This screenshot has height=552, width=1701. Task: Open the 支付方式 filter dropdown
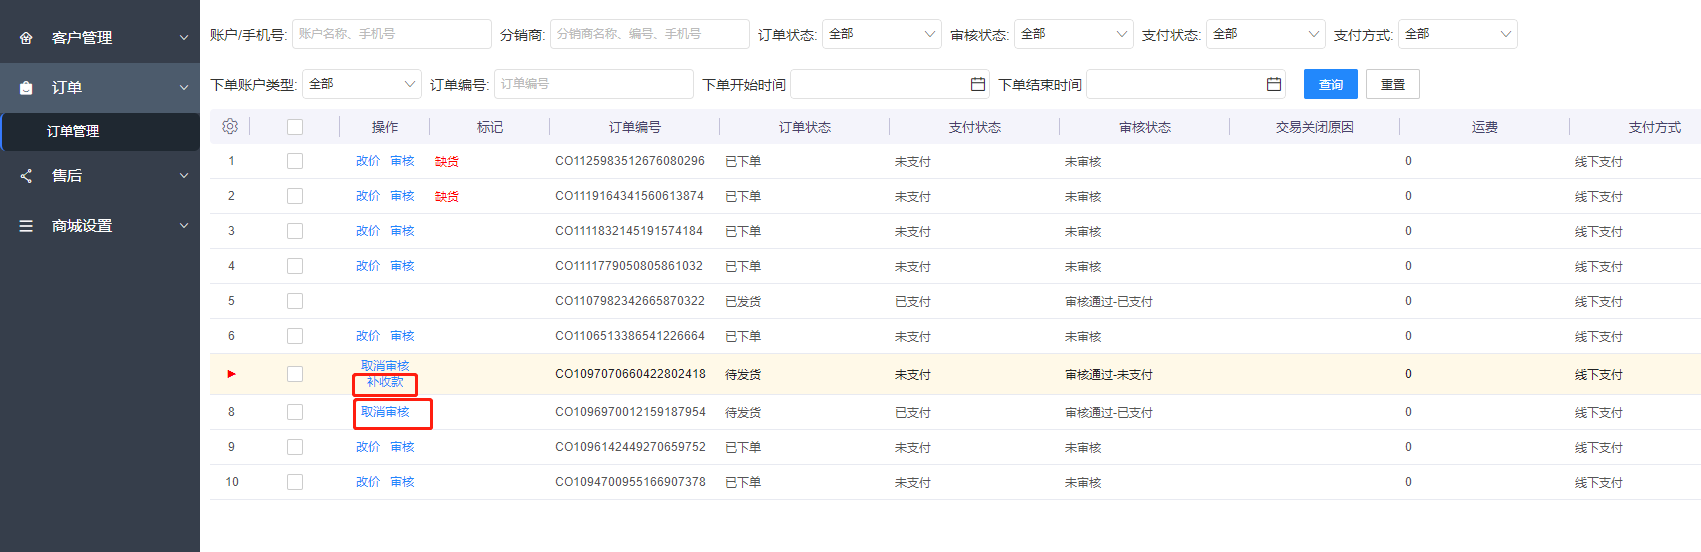(x=1457, y=34)
